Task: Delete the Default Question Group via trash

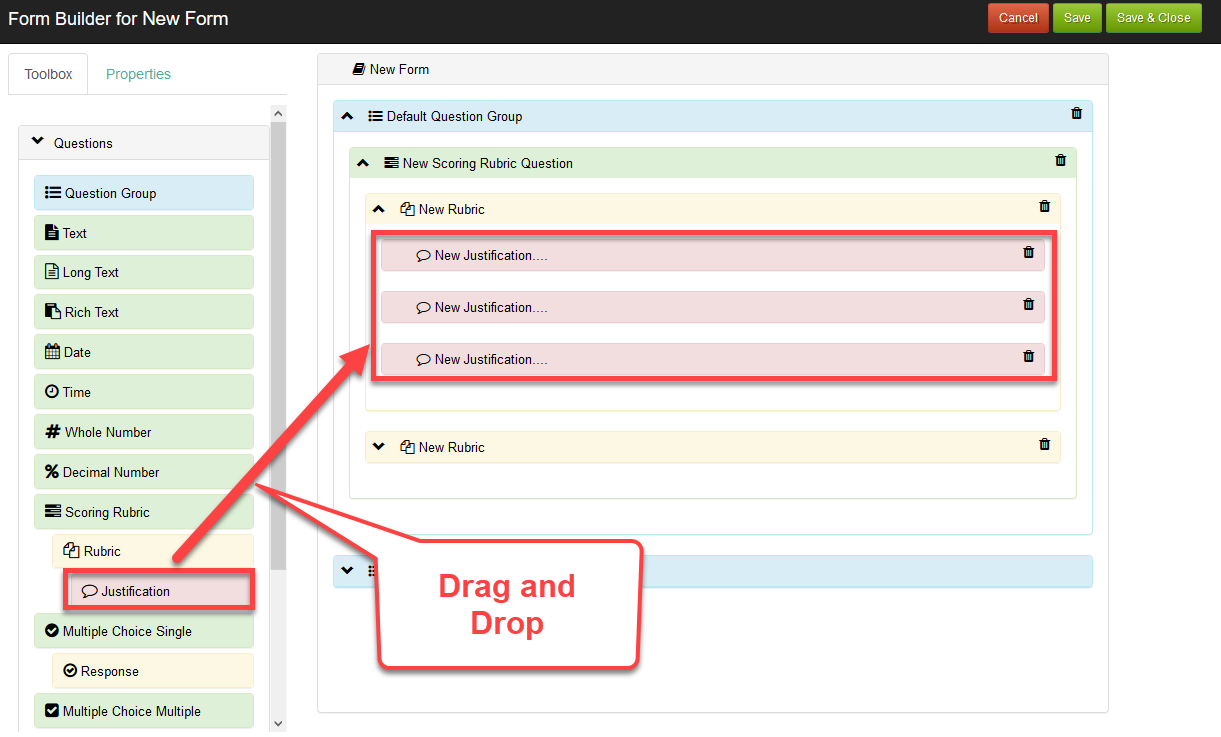Action: click(1076, 113)
